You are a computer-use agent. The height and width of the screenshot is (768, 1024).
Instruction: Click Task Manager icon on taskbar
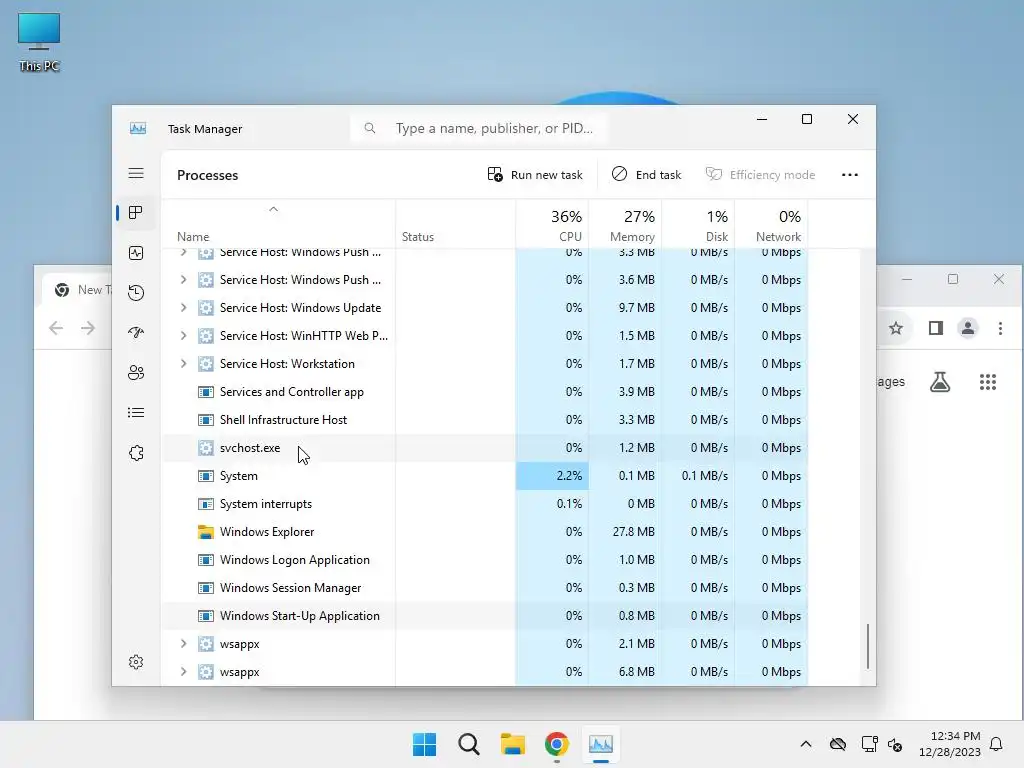tap(601, 744)
